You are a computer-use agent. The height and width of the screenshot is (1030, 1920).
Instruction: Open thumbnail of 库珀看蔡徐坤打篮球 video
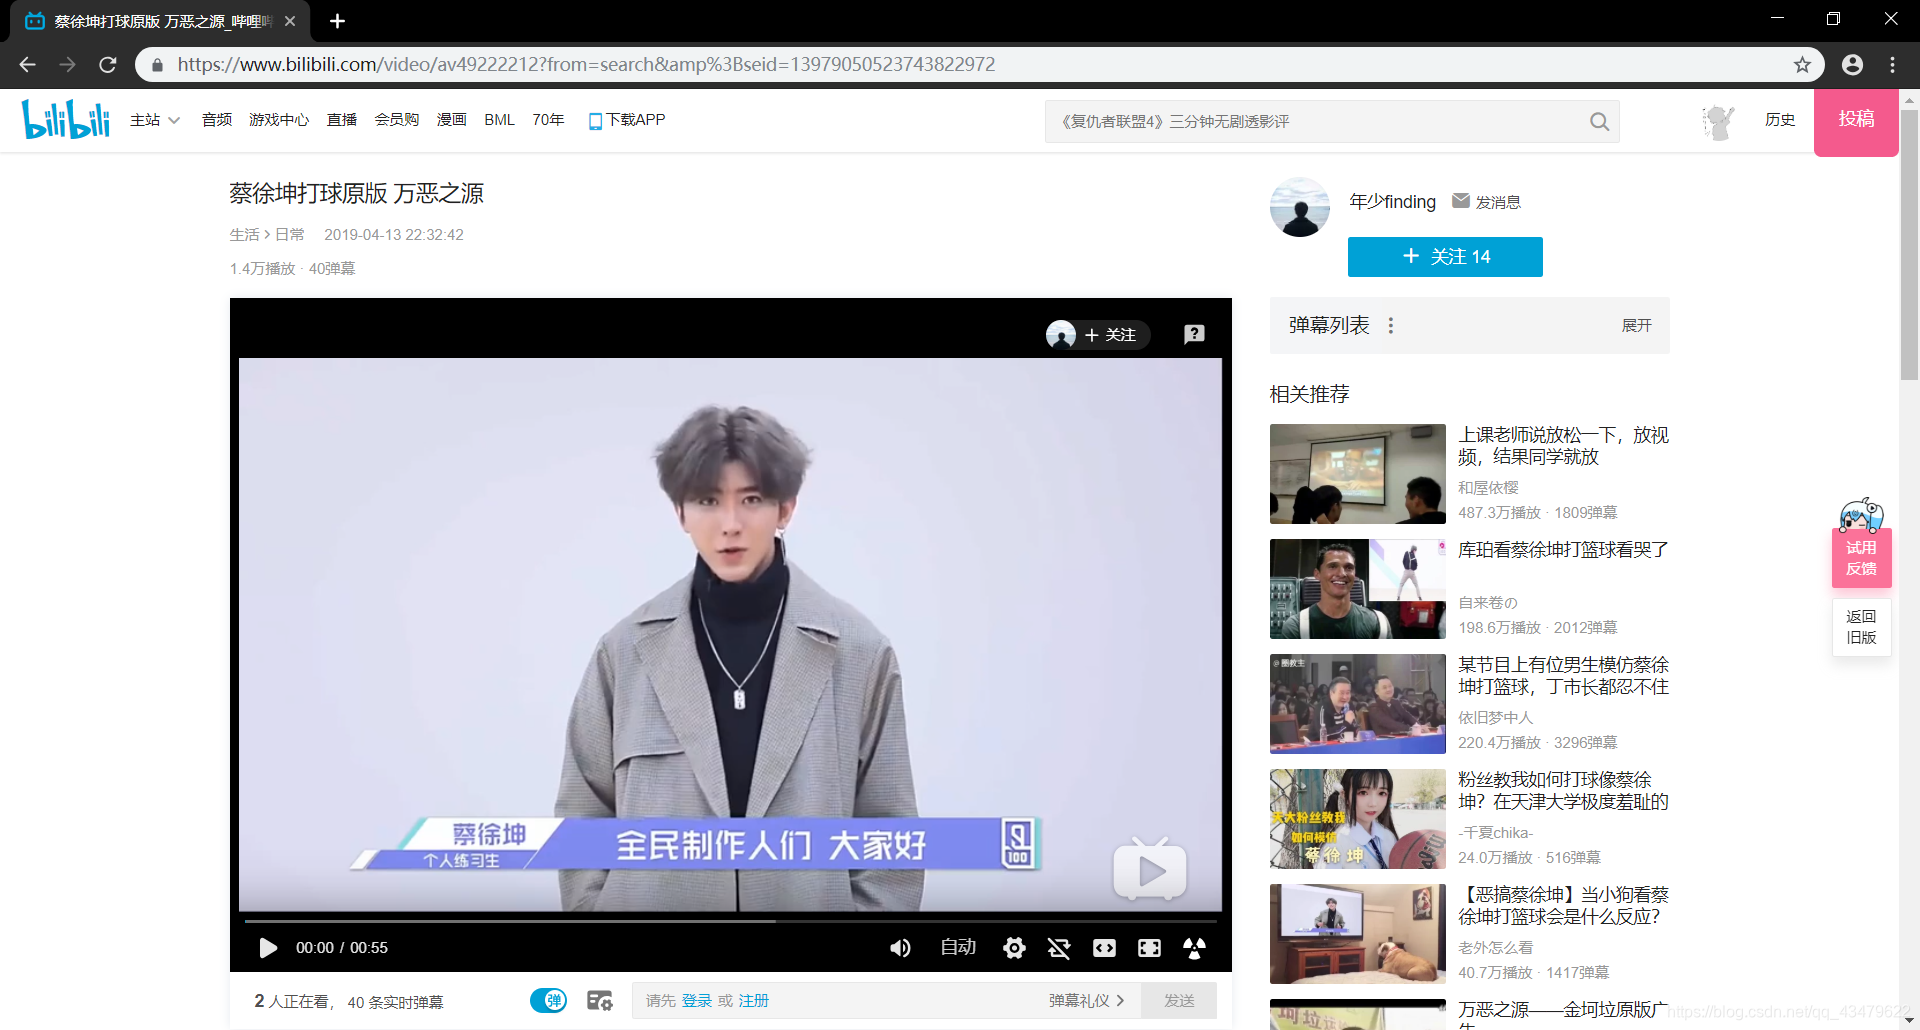click(1357, 589)
